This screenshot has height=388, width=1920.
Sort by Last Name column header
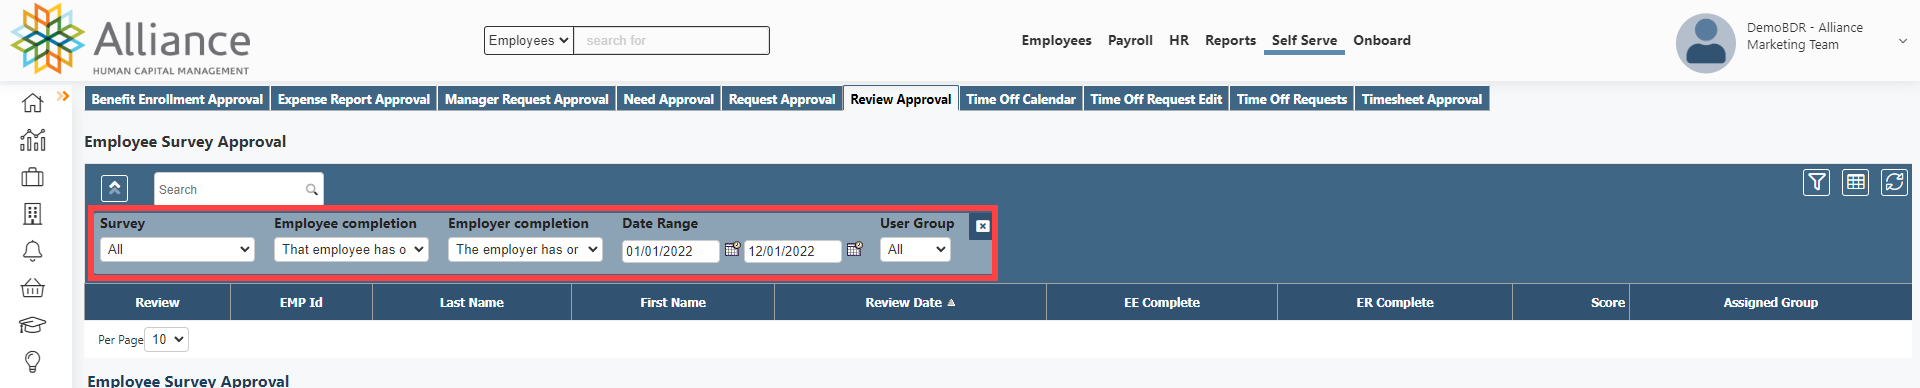(472, 302)
